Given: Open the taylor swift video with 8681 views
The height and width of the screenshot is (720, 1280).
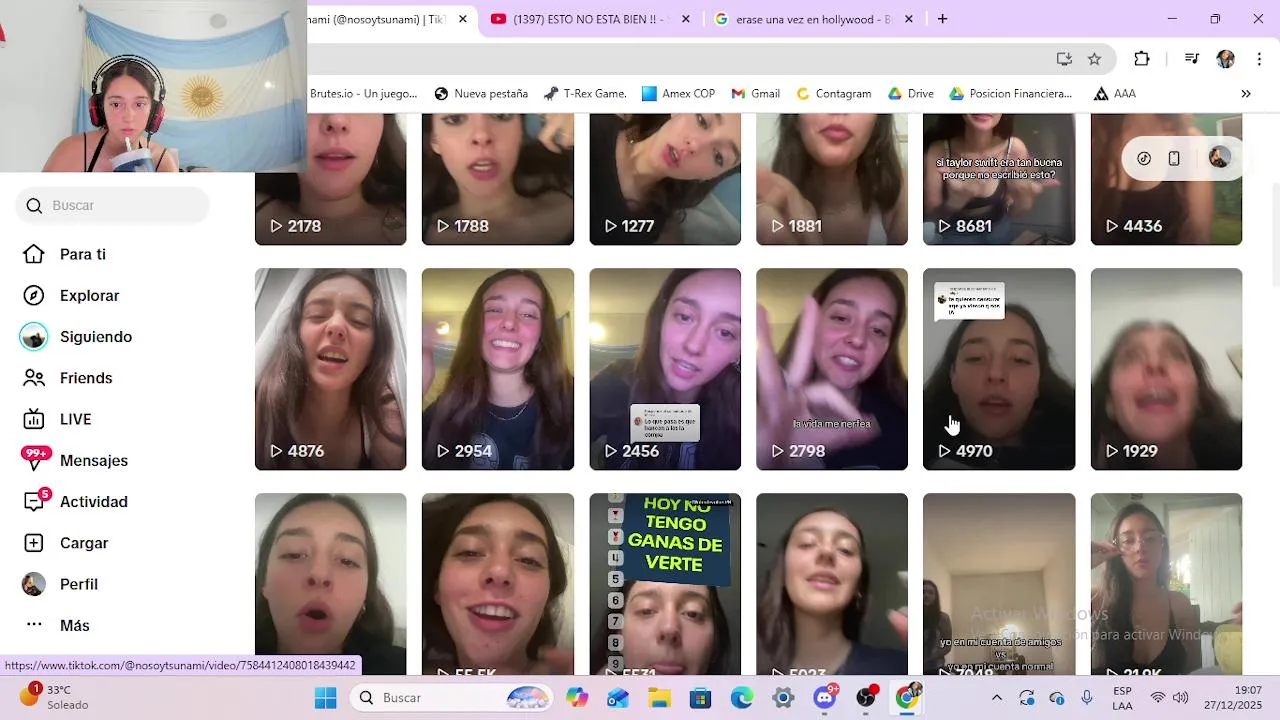Looking at the screenshot, I should click(x=999, y=179).
